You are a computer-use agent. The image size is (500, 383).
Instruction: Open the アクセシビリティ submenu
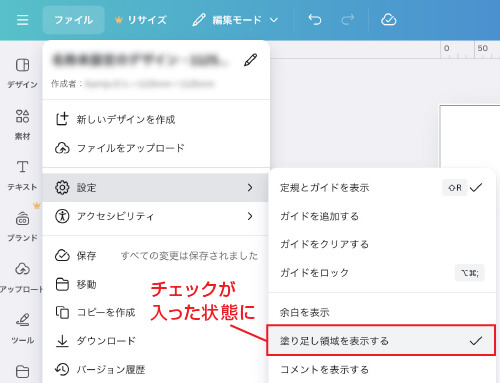click(x=156, y=216)
